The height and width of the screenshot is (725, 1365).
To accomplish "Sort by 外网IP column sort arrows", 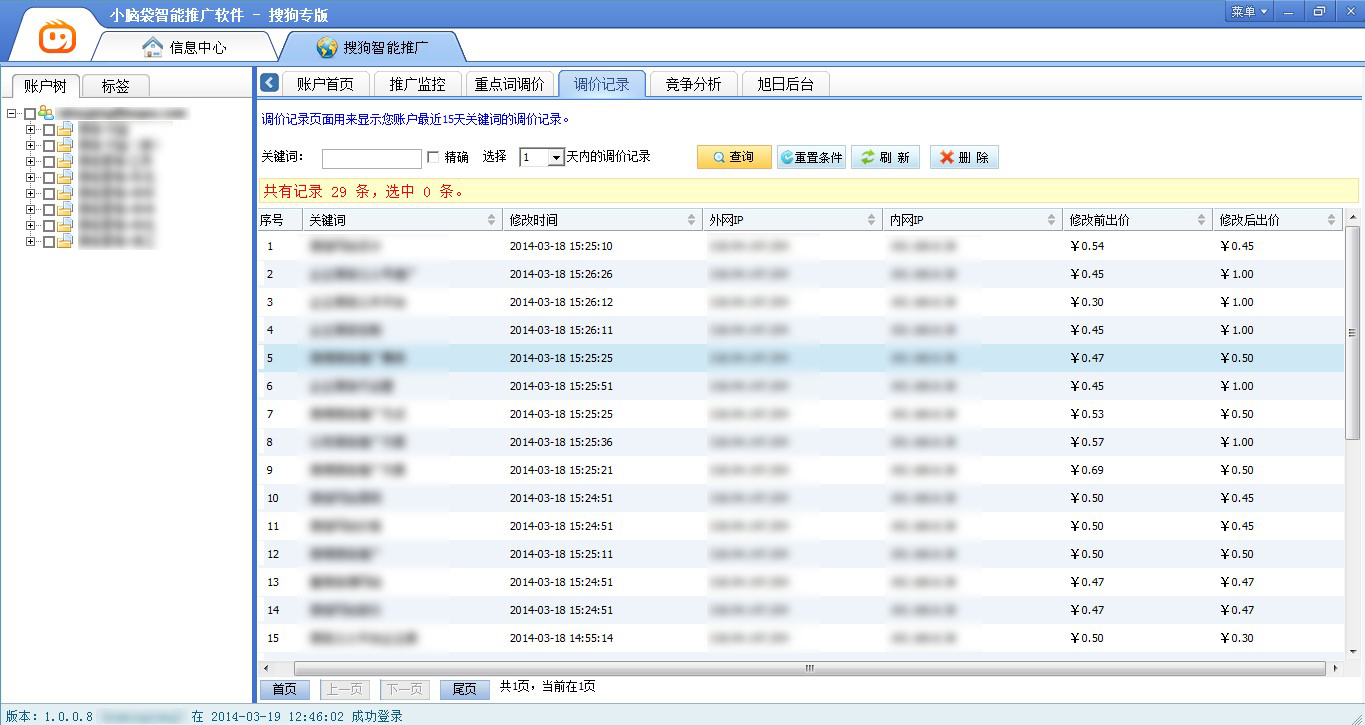I will 873,220.
